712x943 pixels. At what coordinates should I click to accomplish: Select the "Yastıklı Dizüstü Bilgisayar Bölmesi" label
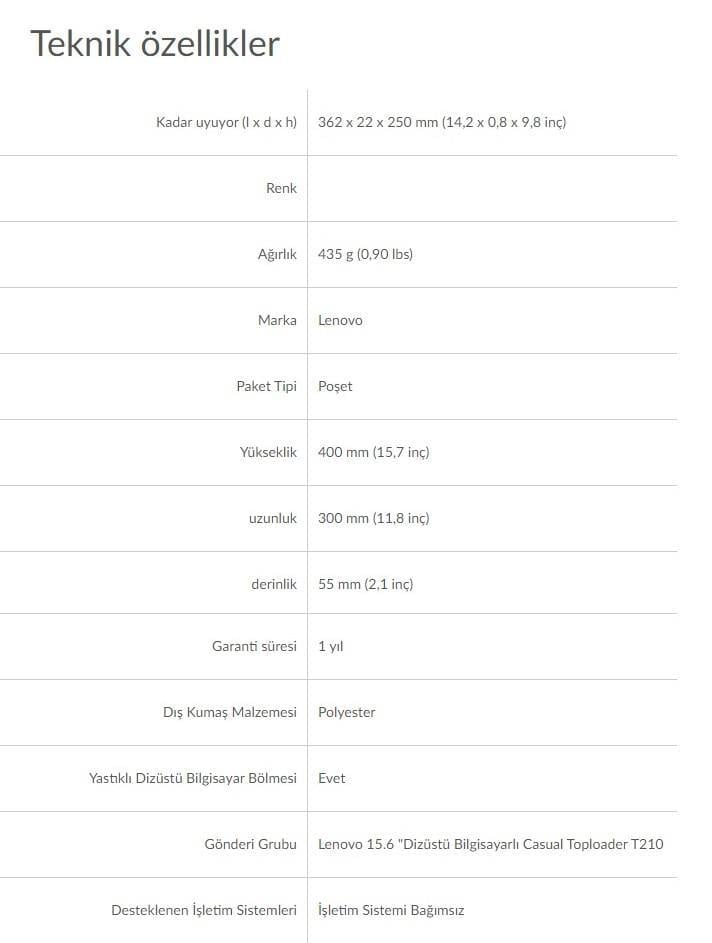193,778
